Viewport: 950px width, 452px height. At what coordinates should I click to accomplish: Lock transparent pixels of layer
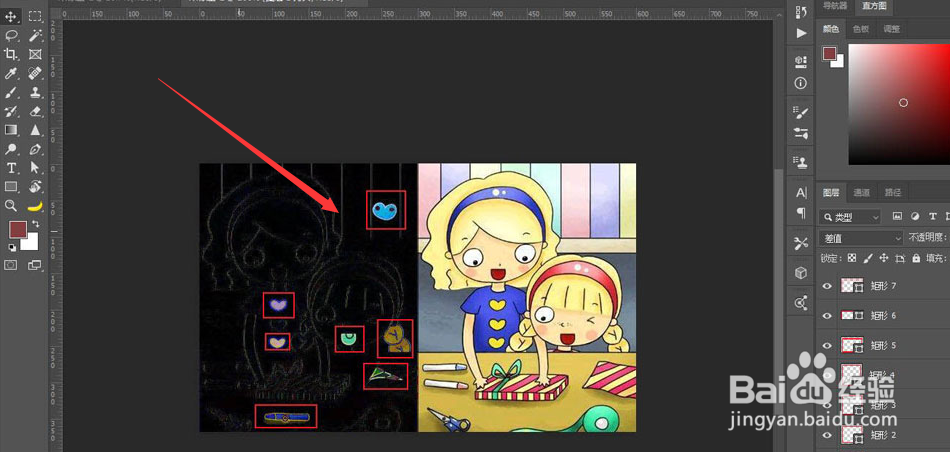[x=852, y=258]
